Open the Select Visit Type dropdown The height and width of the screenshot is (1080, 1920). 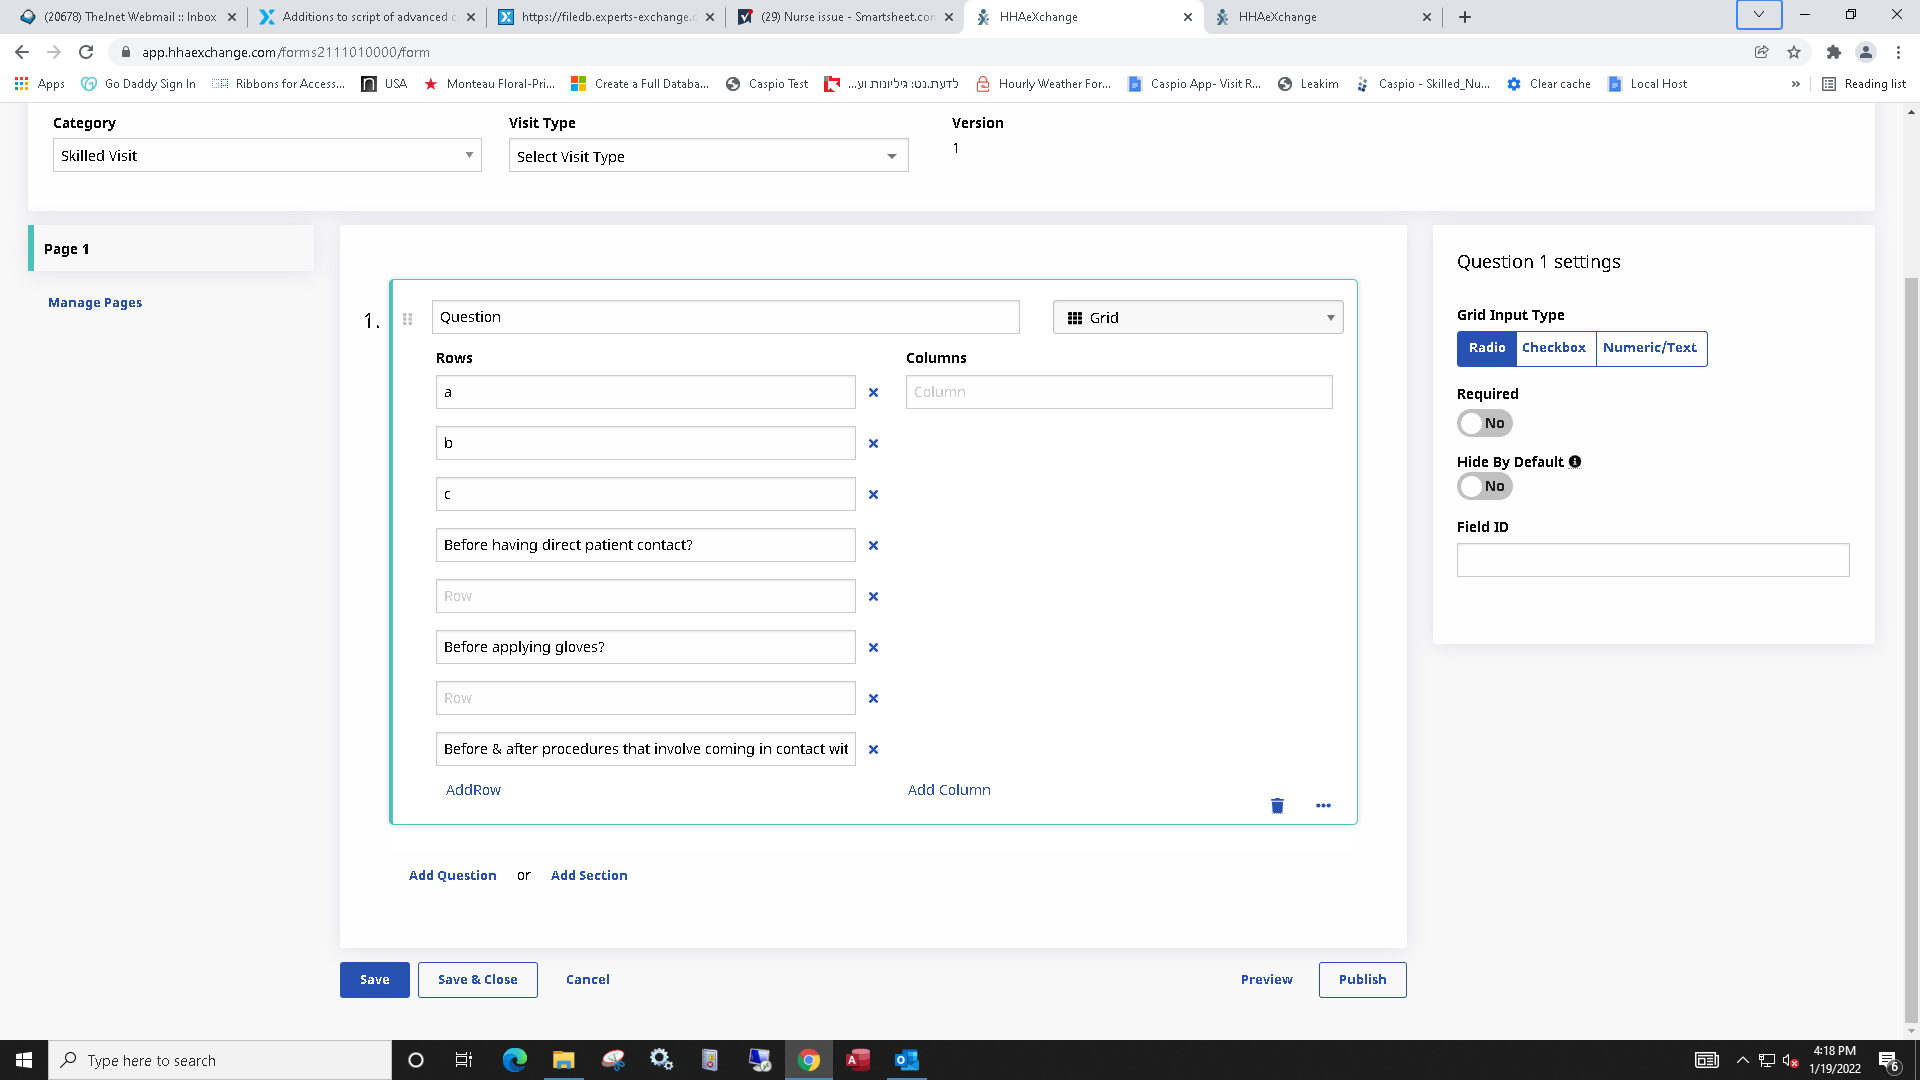[707, 156]
